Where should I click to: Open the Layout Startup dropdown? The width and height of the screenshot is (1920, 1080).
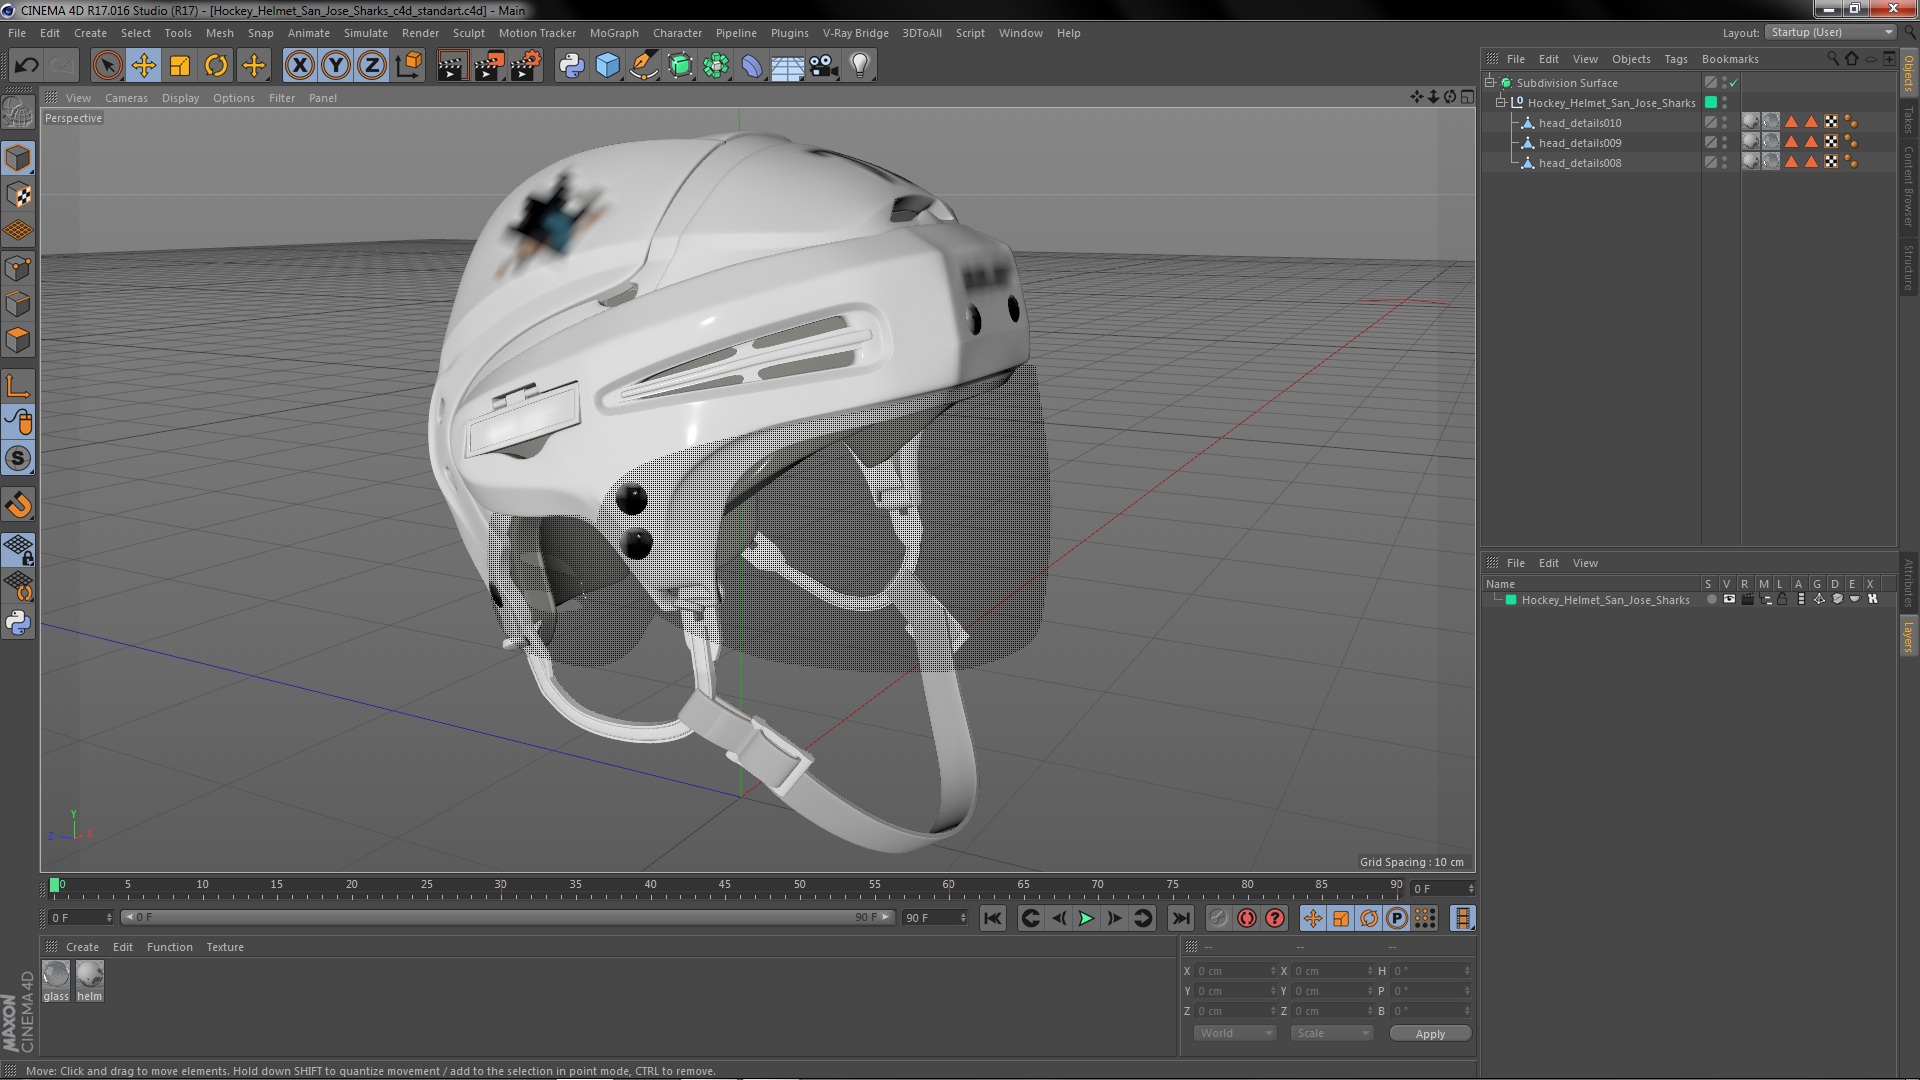tap(1831, 32)
